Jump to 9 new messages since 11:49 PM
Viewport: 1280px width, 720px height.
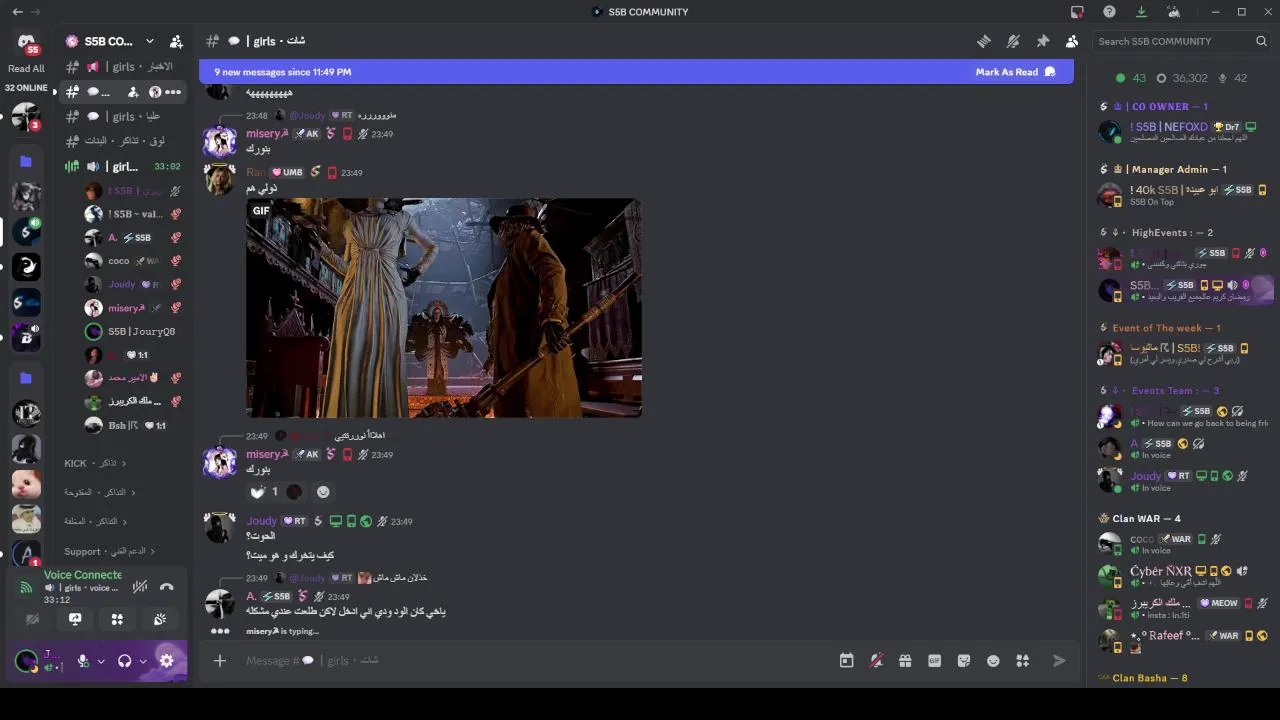(x=282, y=72)
